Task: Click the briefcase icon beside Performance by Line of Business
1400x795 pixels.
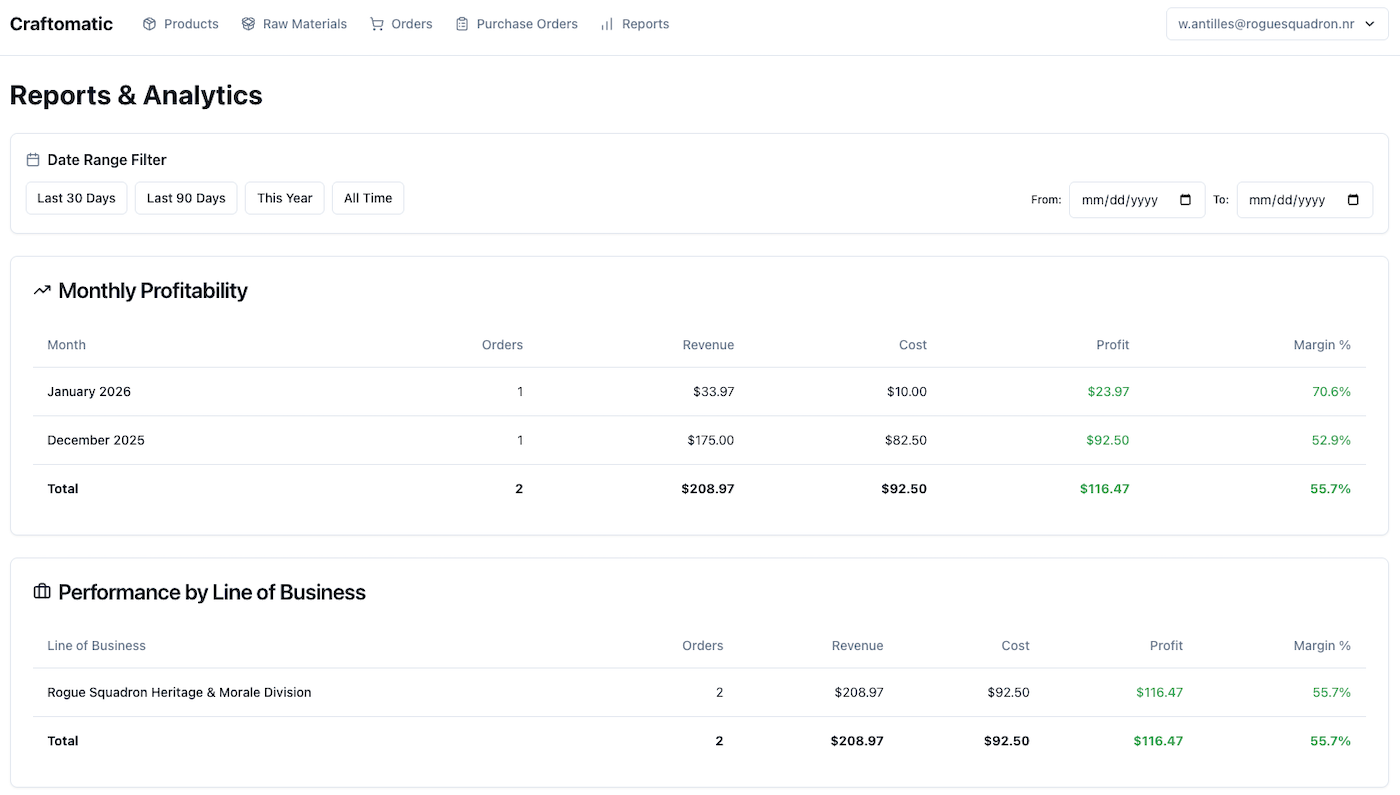Action: [x=40, y=591]
